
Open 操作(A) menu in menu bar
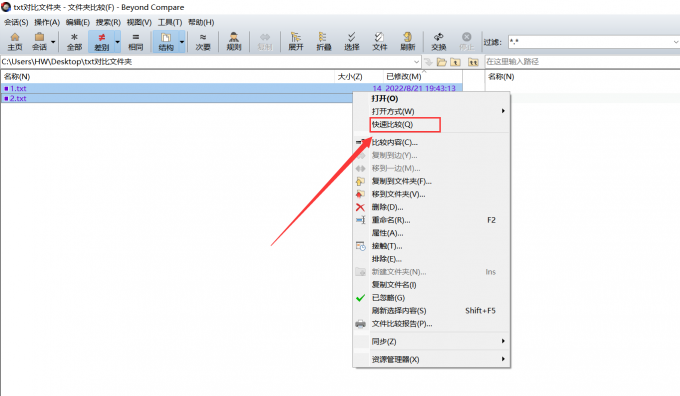point(47,22)
